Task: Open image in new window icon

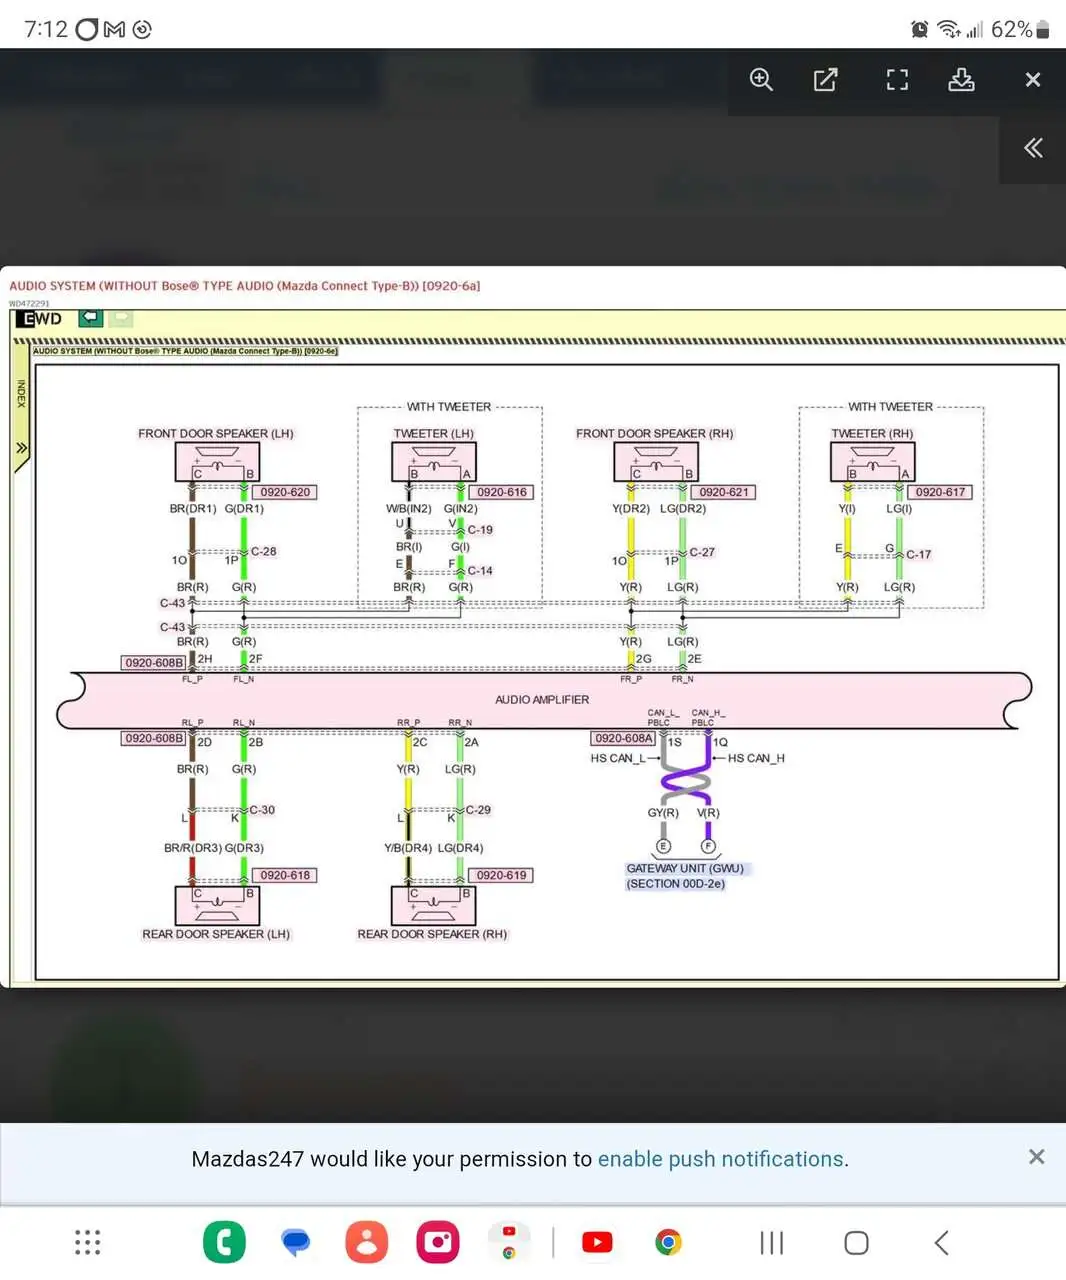Action: 825,80
